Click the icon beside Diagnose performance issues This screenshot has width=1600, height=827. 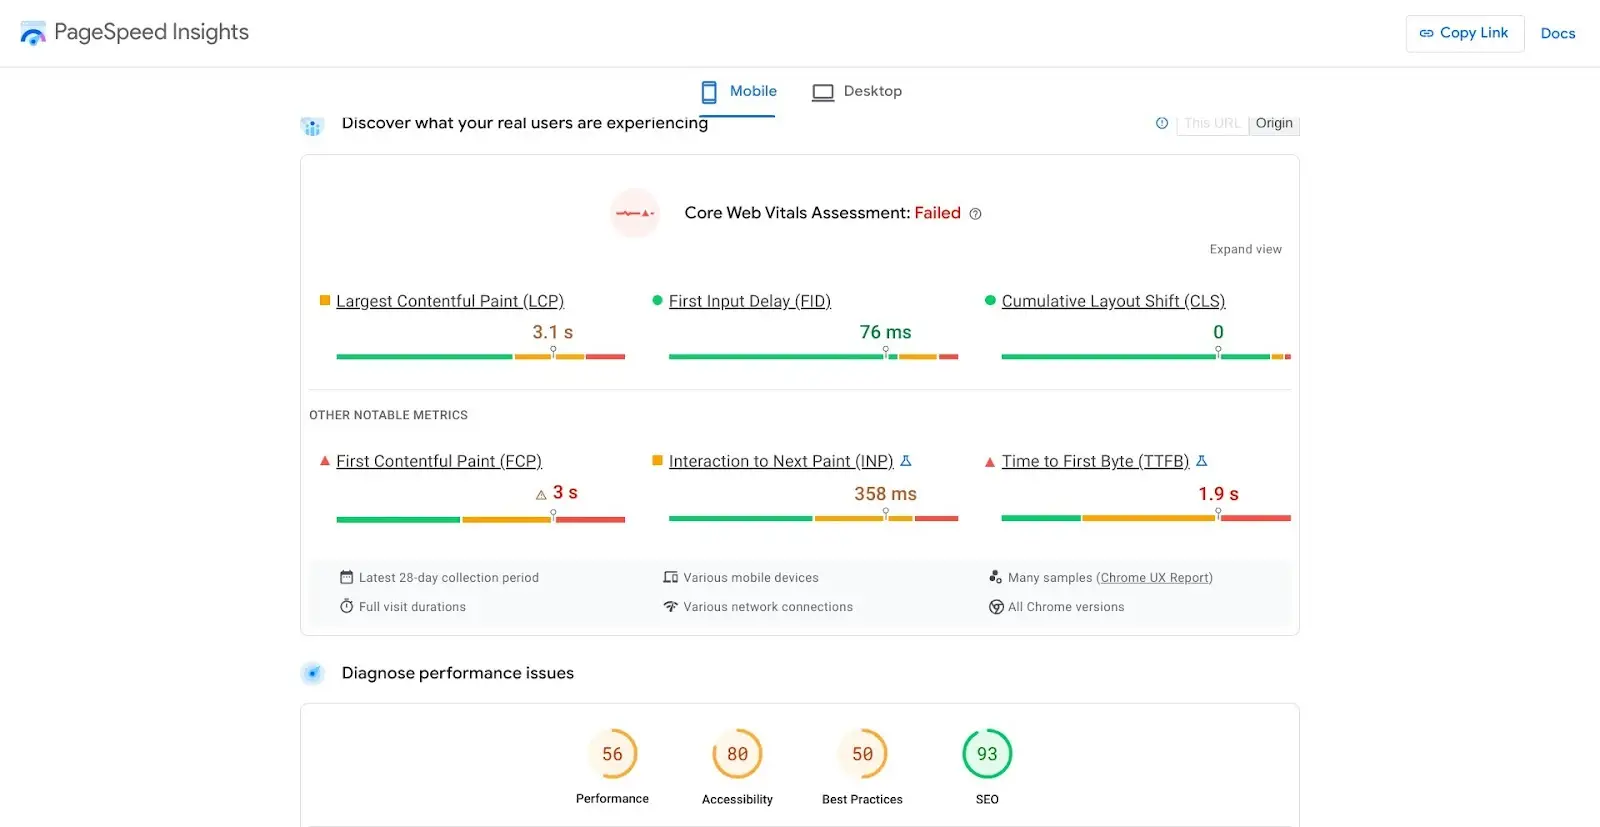[x=313, y=673]
